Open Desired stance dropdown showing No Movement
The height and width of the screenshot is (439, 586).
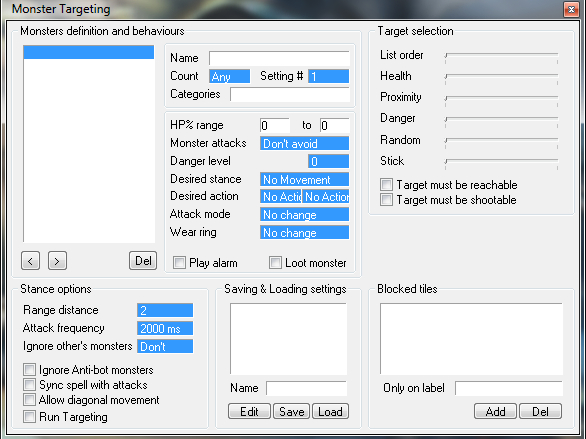point(305,179)
